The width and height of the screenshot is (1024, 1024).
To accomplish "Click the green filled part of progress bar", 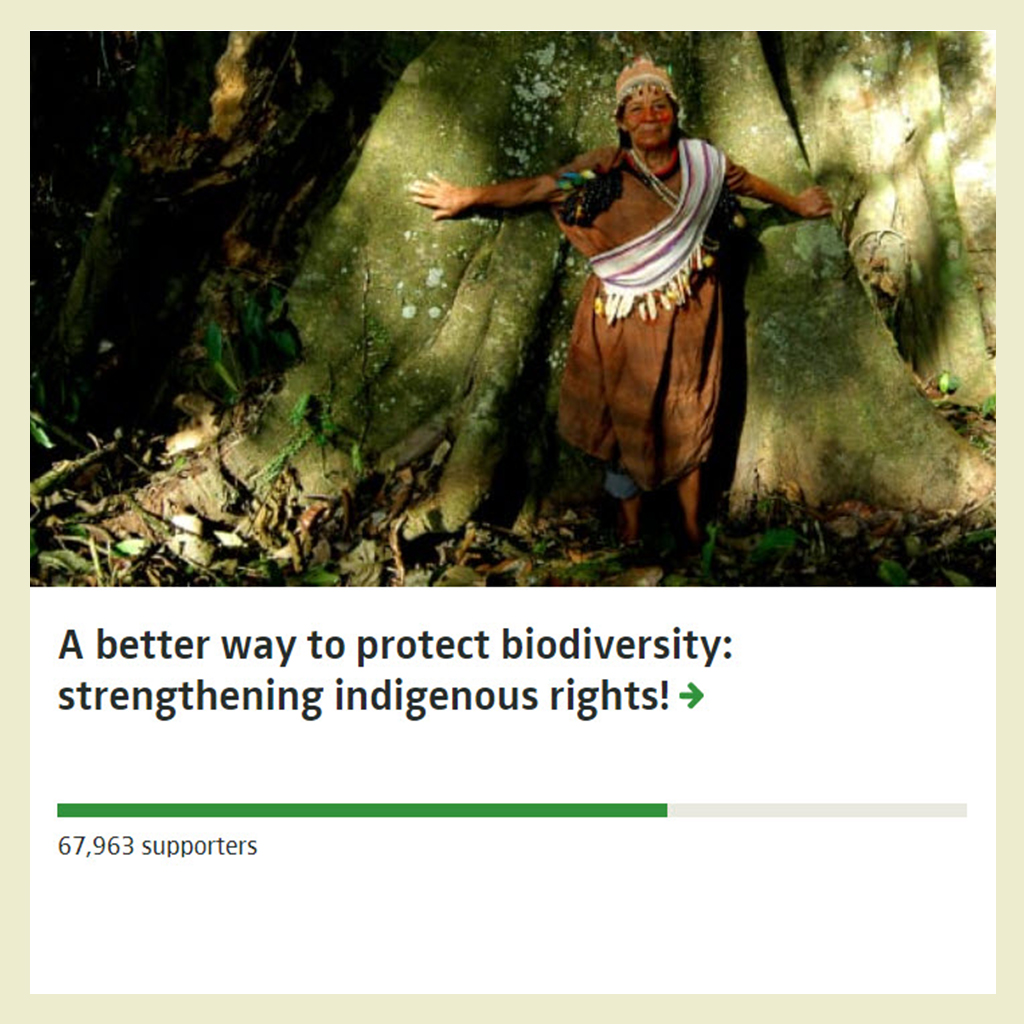I will (362, 810).
